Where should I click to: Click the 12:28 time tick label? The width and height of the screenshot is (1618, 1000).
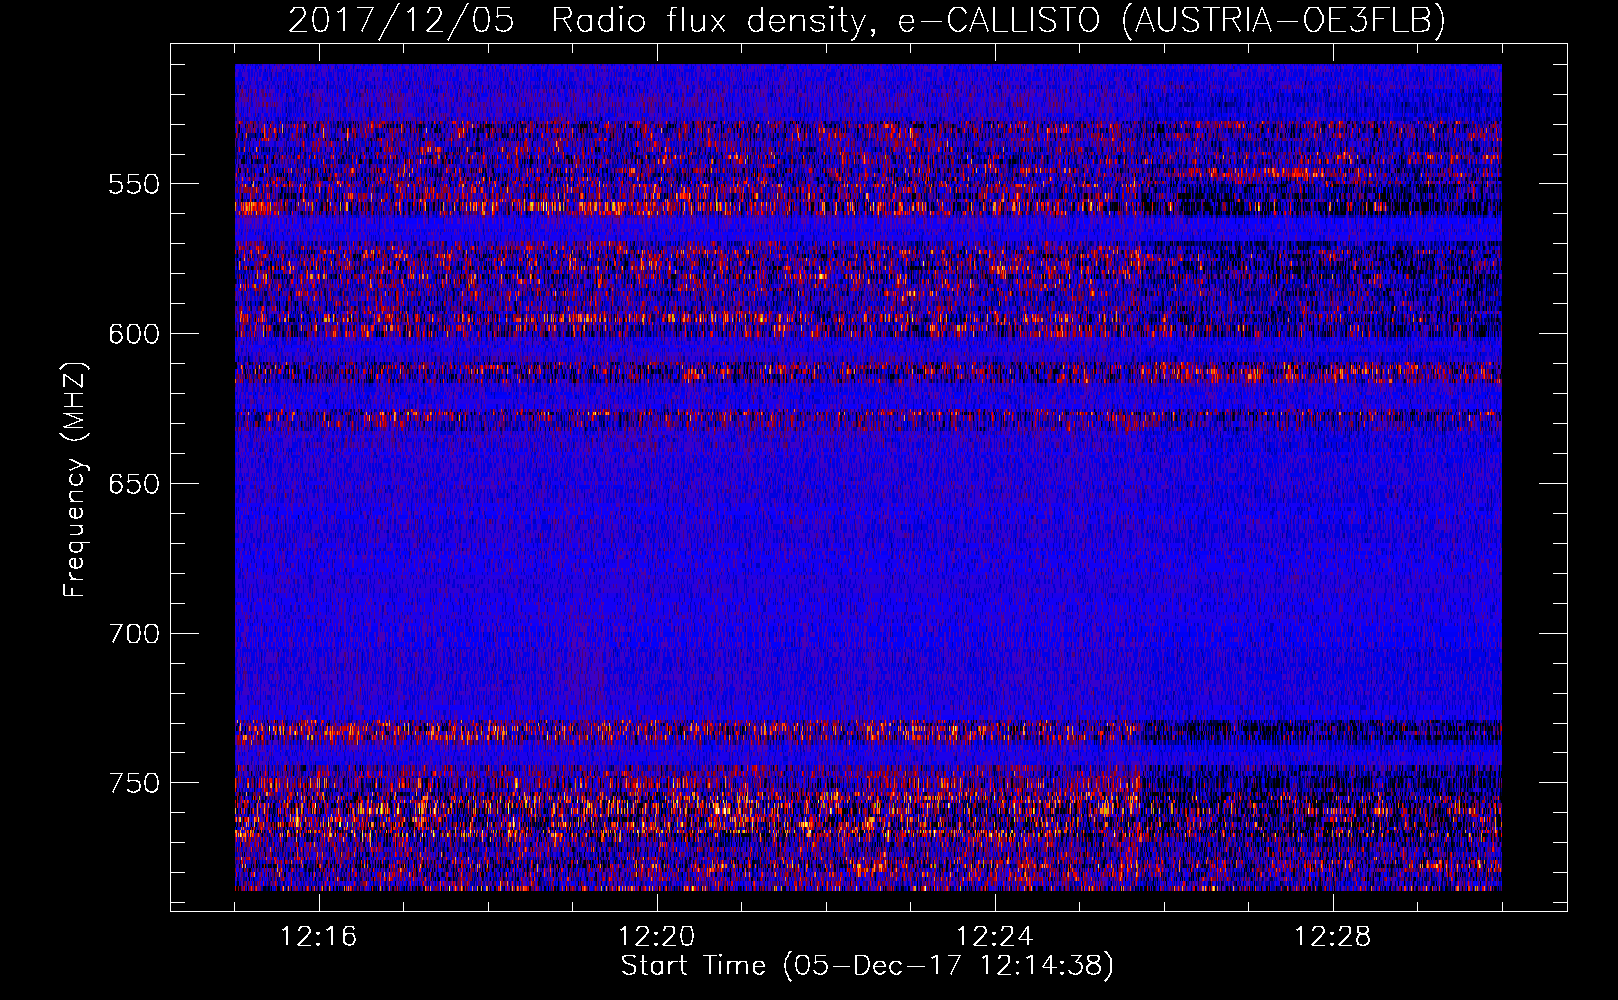1333,937
